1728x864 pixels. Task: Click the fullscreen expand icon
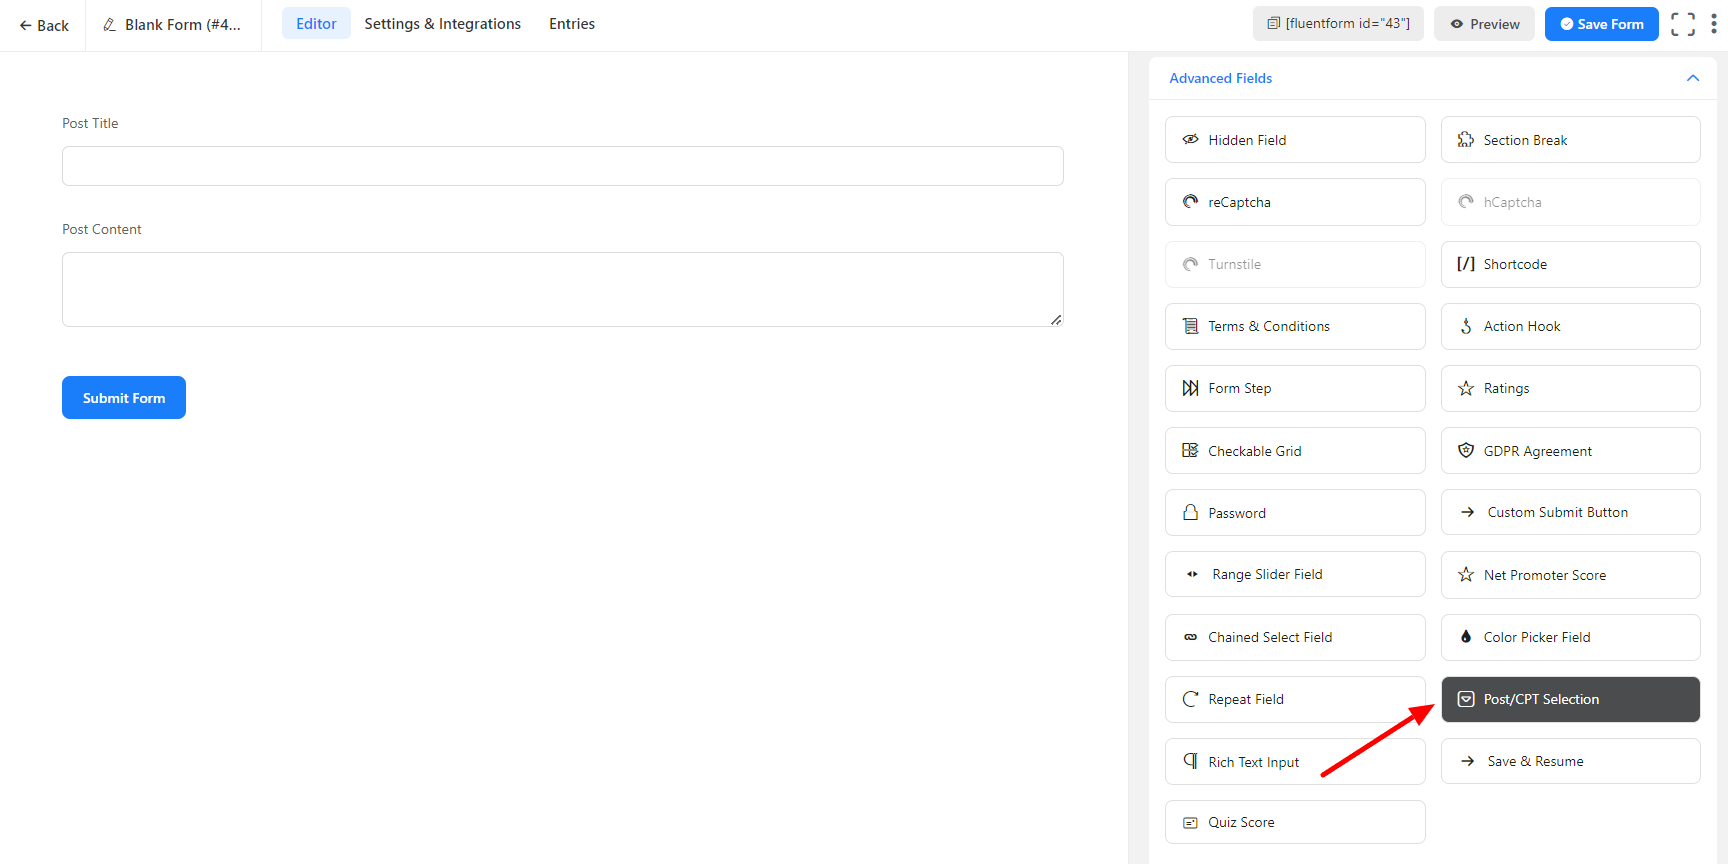[x=1683, y=24]
